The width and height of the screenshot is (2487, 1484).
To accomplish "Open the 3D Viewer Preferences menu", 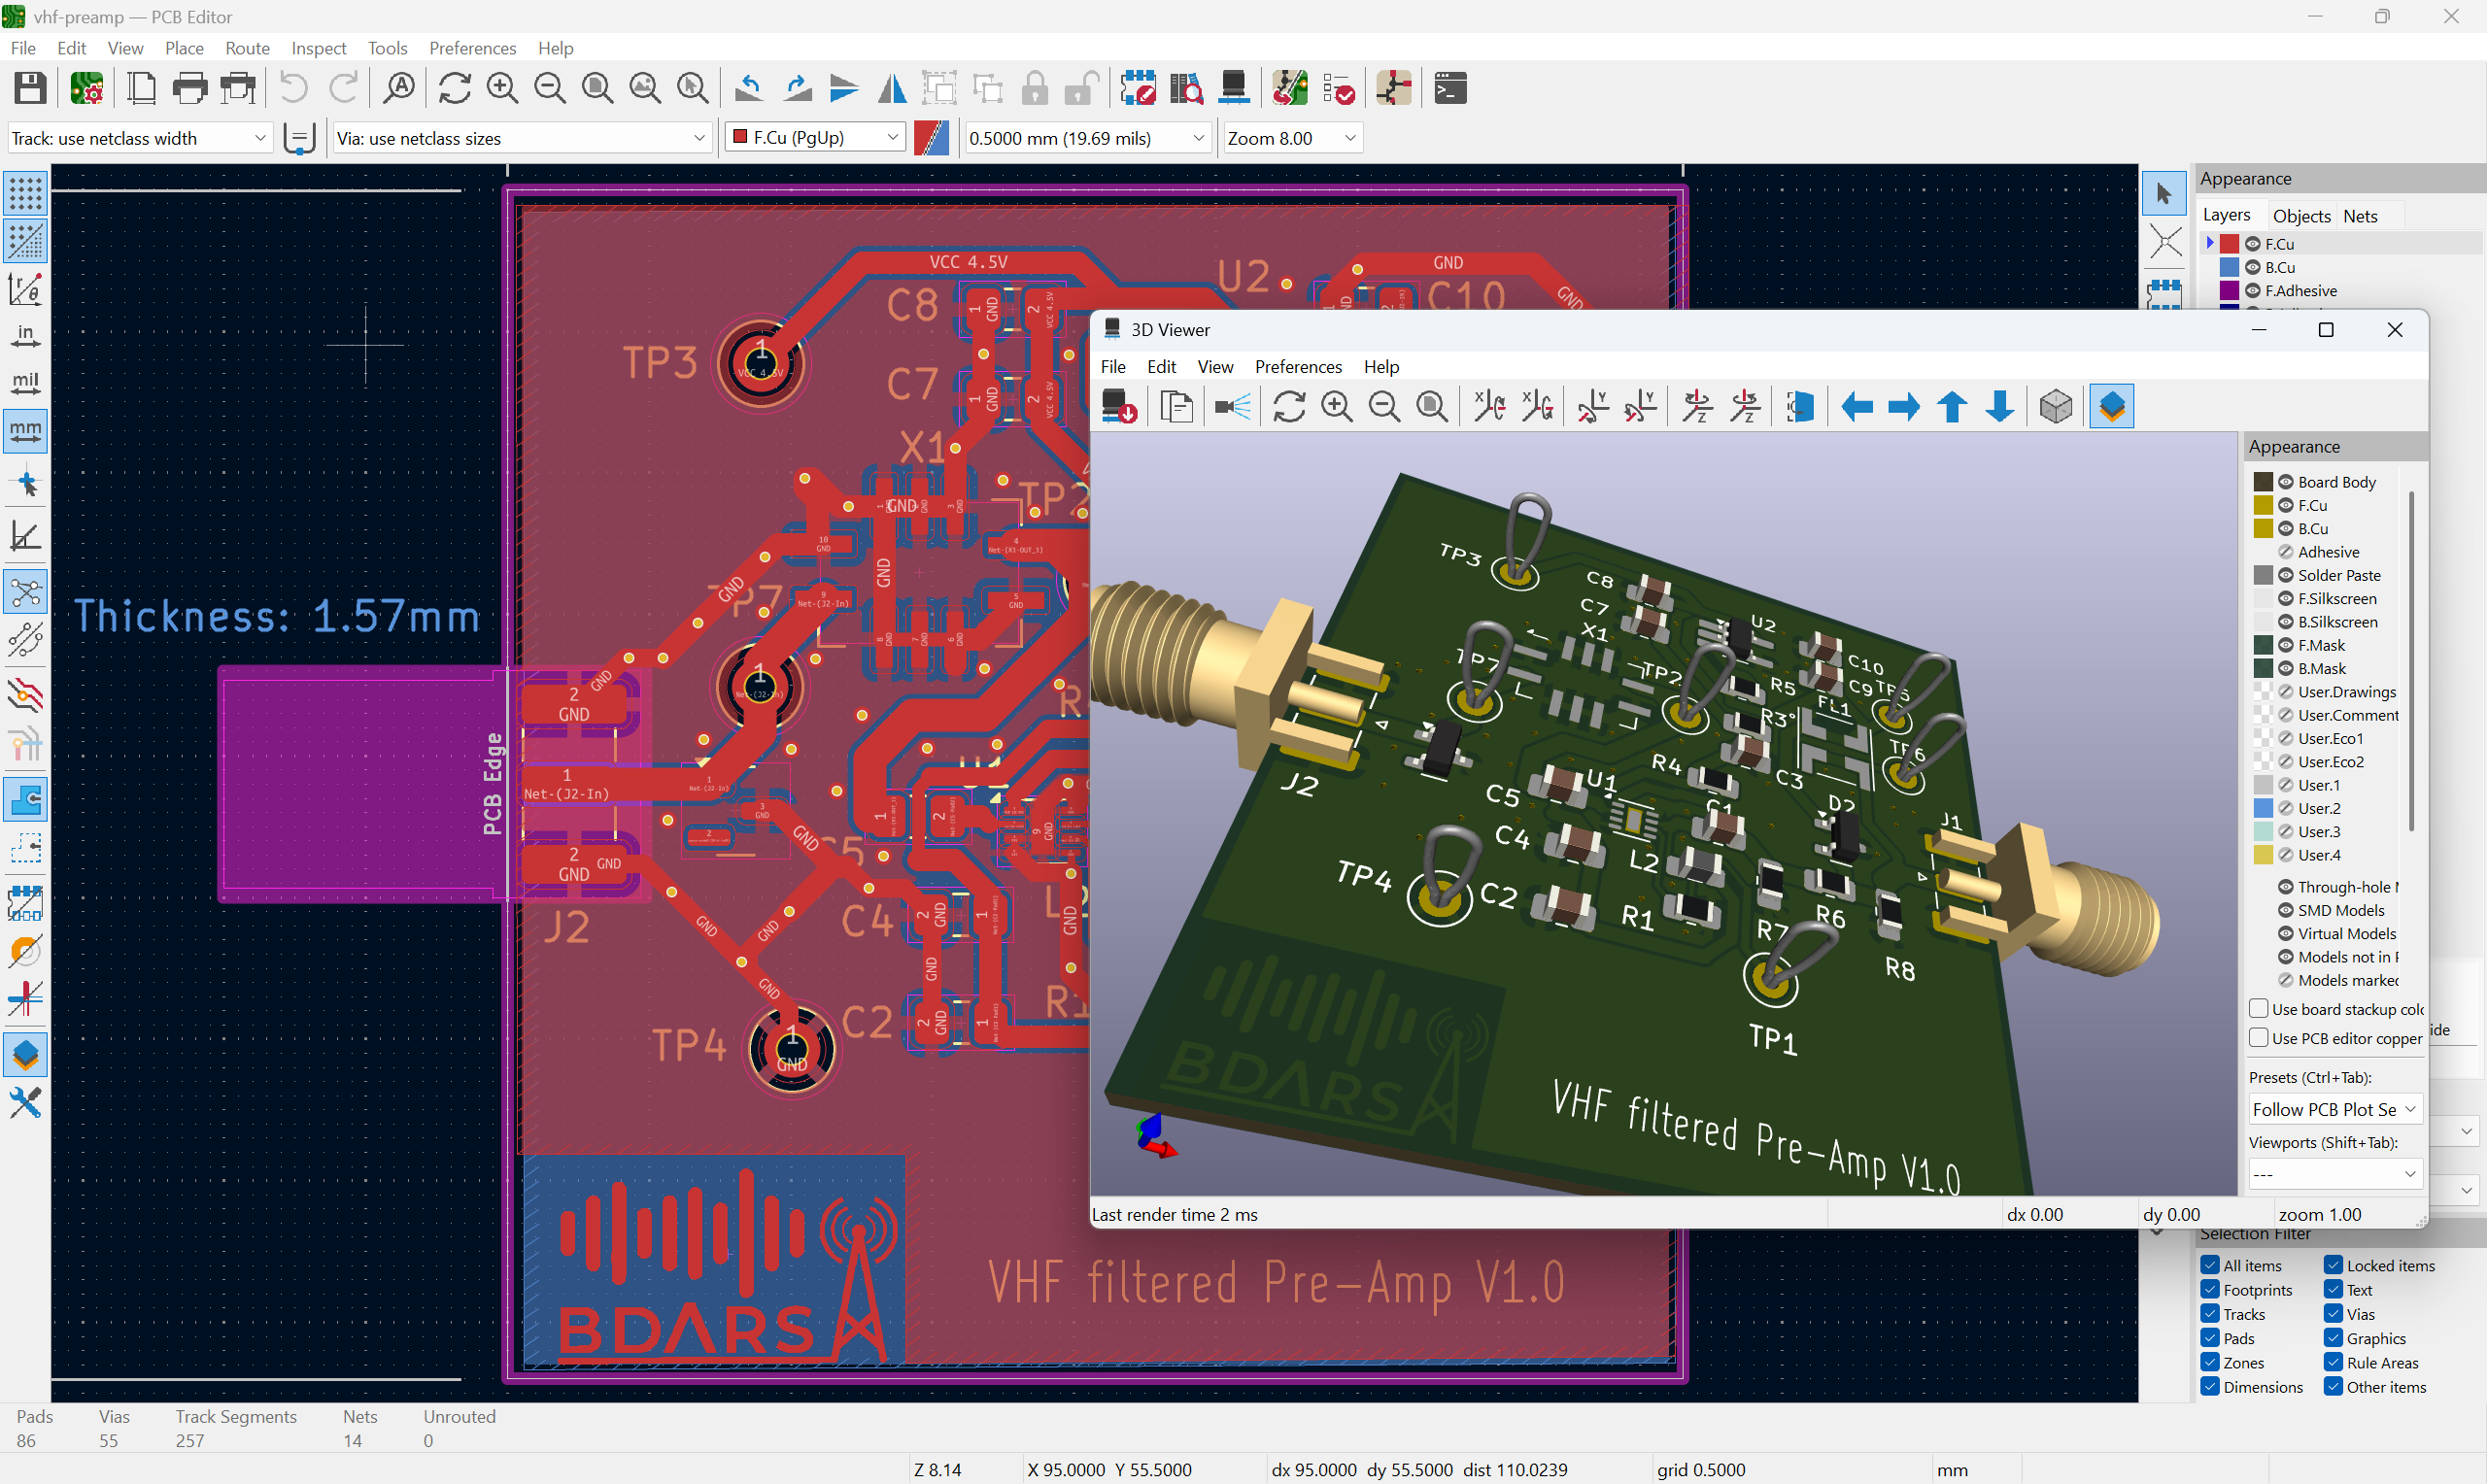I will [1297, 367].
